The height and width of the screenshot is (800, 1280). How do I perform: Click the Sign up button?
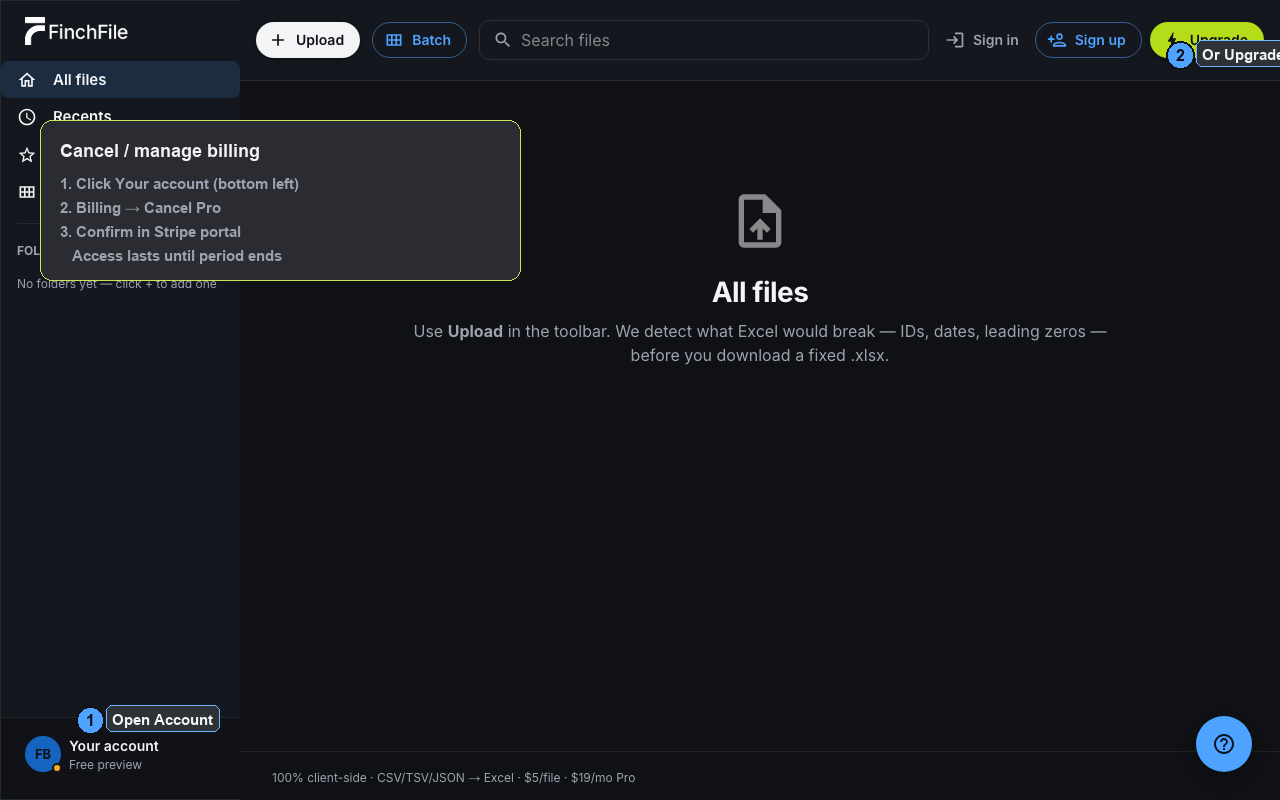[x=1088, y=40]
